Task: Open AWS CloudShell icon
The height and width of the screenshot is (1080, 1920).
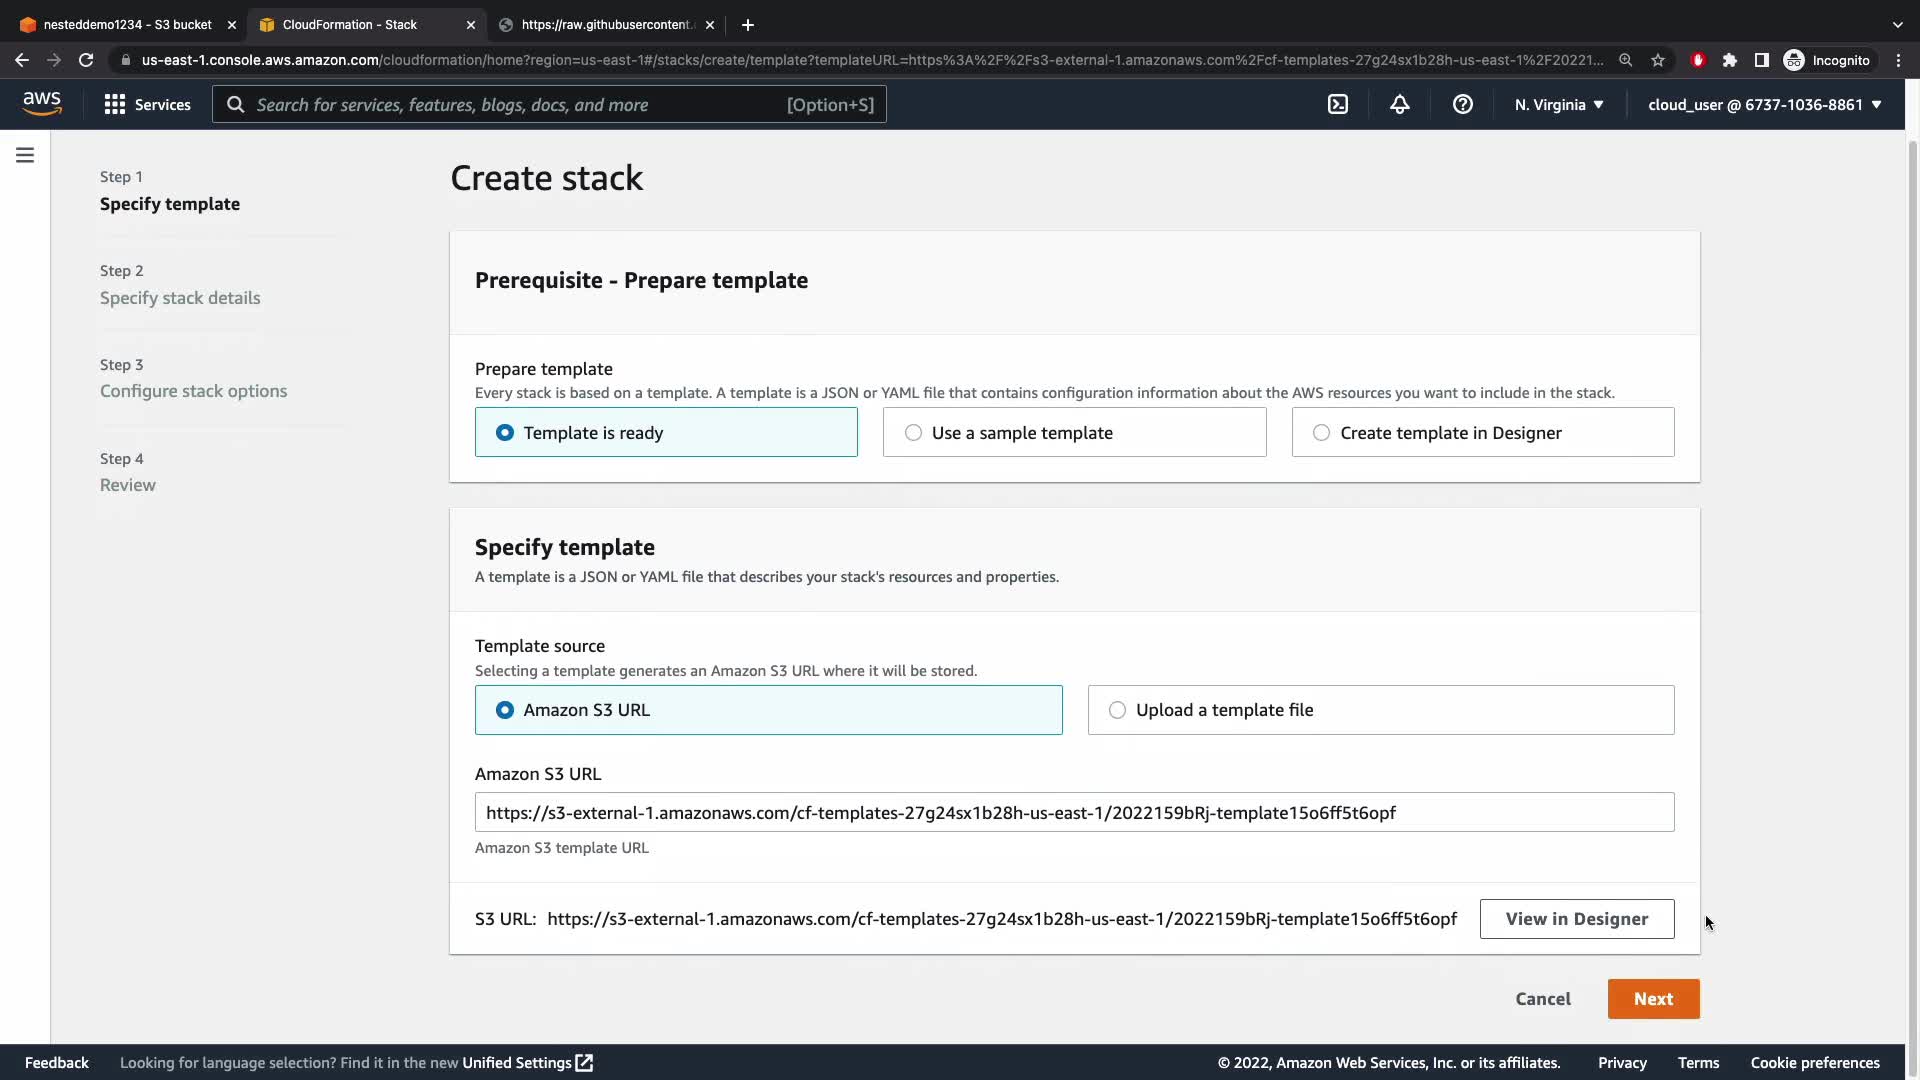Action: tap(1338, 105)
